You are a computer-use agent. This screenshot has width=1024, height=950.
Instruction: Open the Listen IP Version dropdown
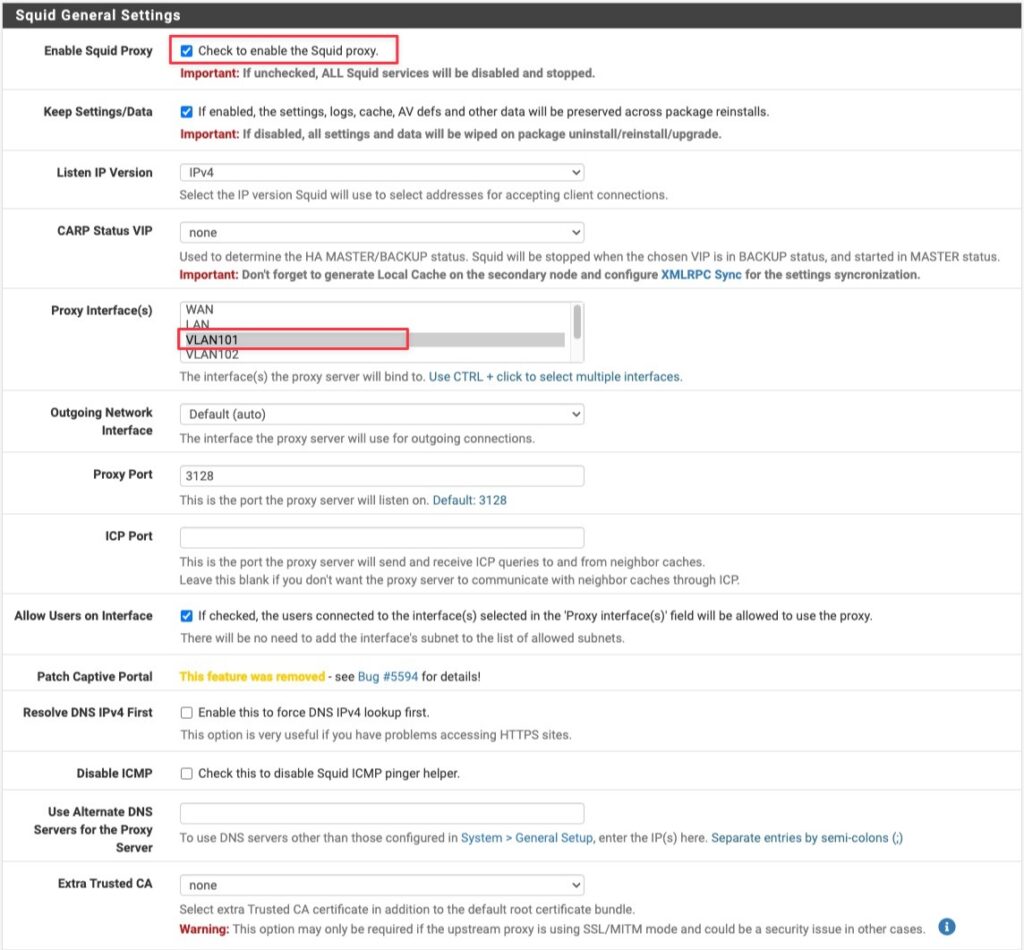click(381, 172)
